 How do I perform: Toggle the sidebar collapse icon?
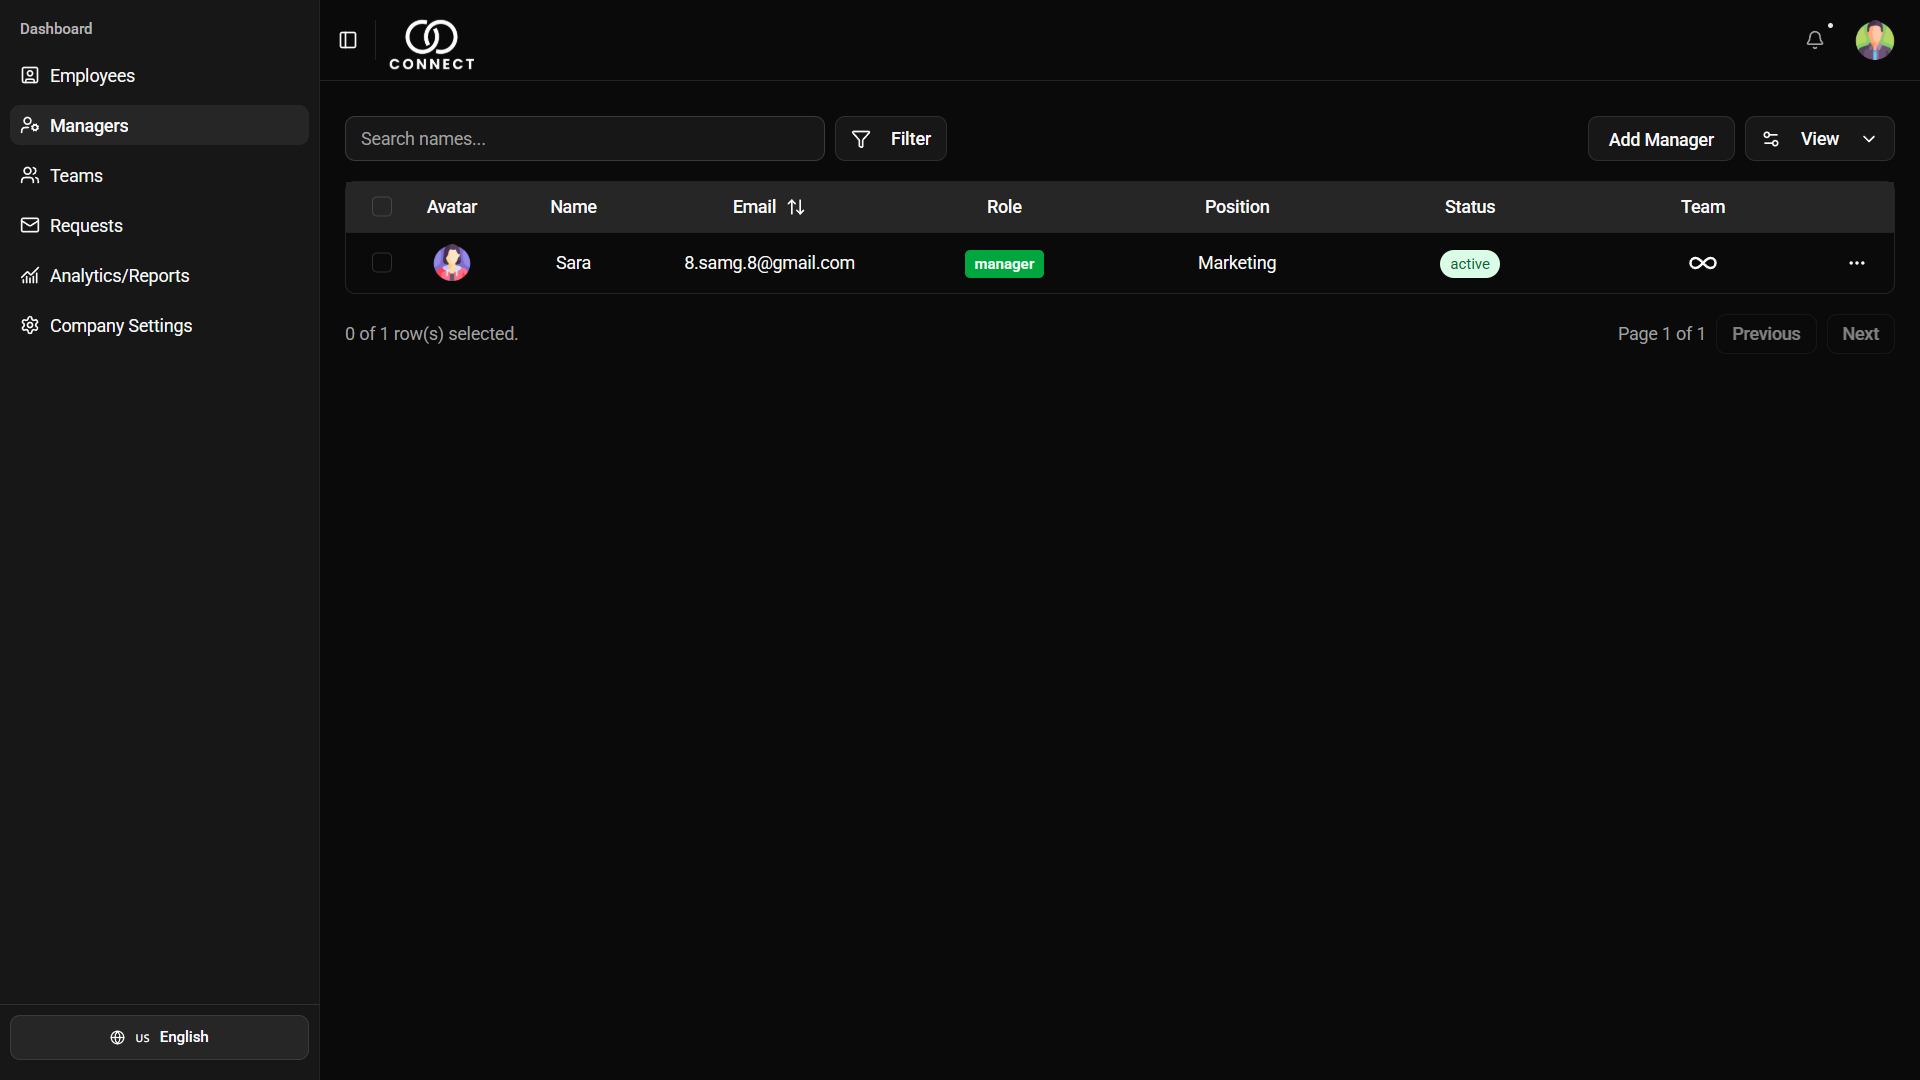(348, 40)
